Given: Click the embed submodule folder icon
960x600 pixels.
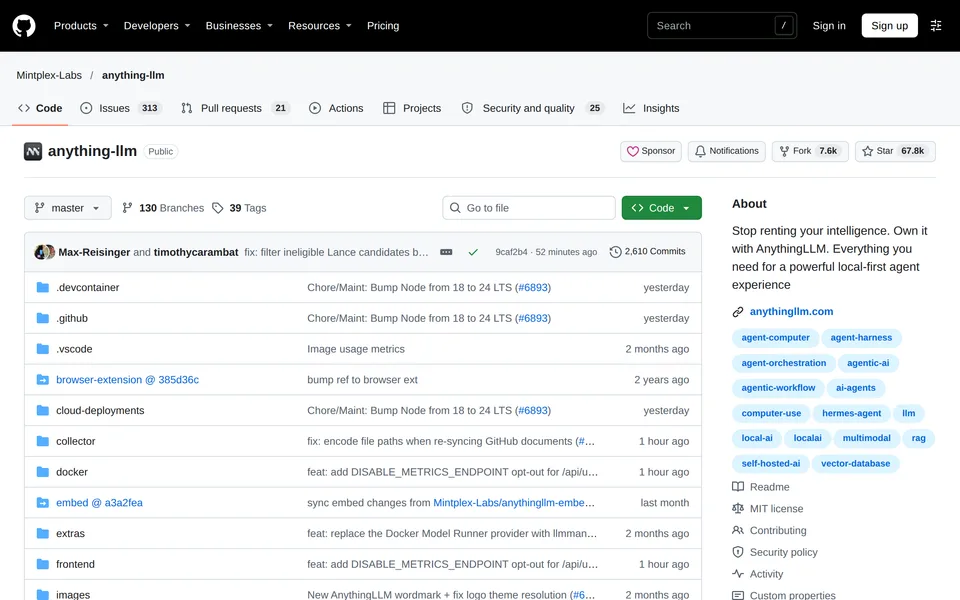Looking at the screenshot, I should click(x=43, y=503).
